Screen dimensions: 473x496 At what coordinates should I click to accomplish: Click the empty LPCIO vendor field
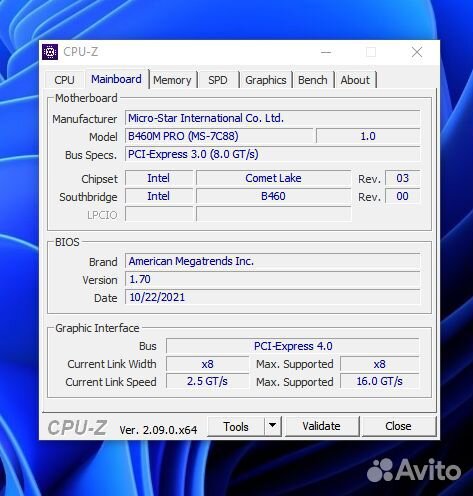click(159, 214)
